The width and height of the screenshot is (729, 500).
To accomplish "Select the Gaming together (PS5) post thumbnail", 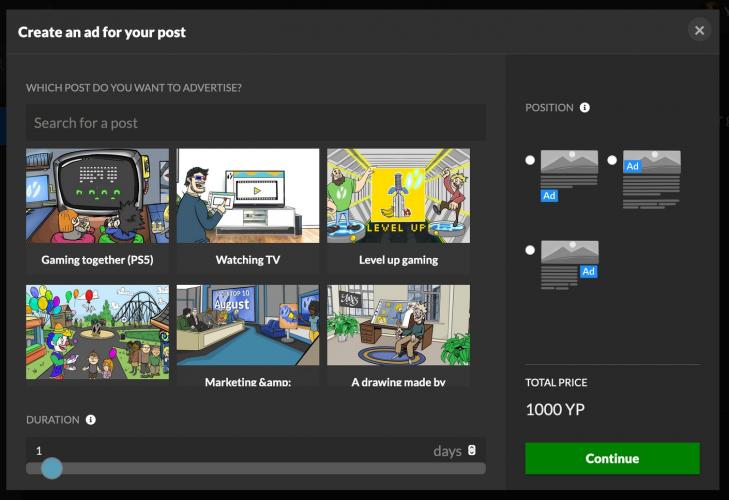I will (97, 196).
